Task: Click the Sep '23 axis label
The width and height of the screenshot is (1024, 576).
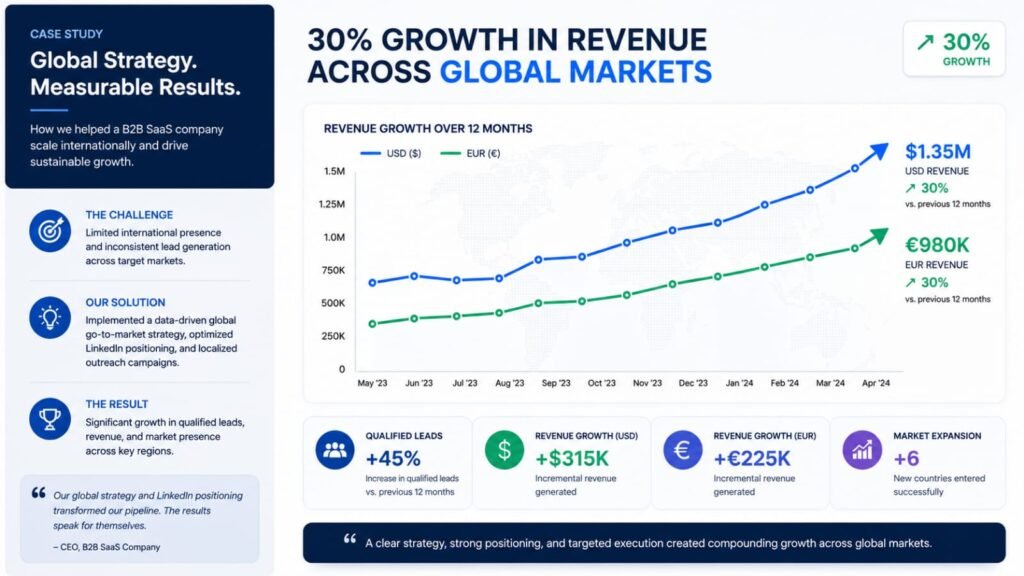Action: [x=556, y=383]
